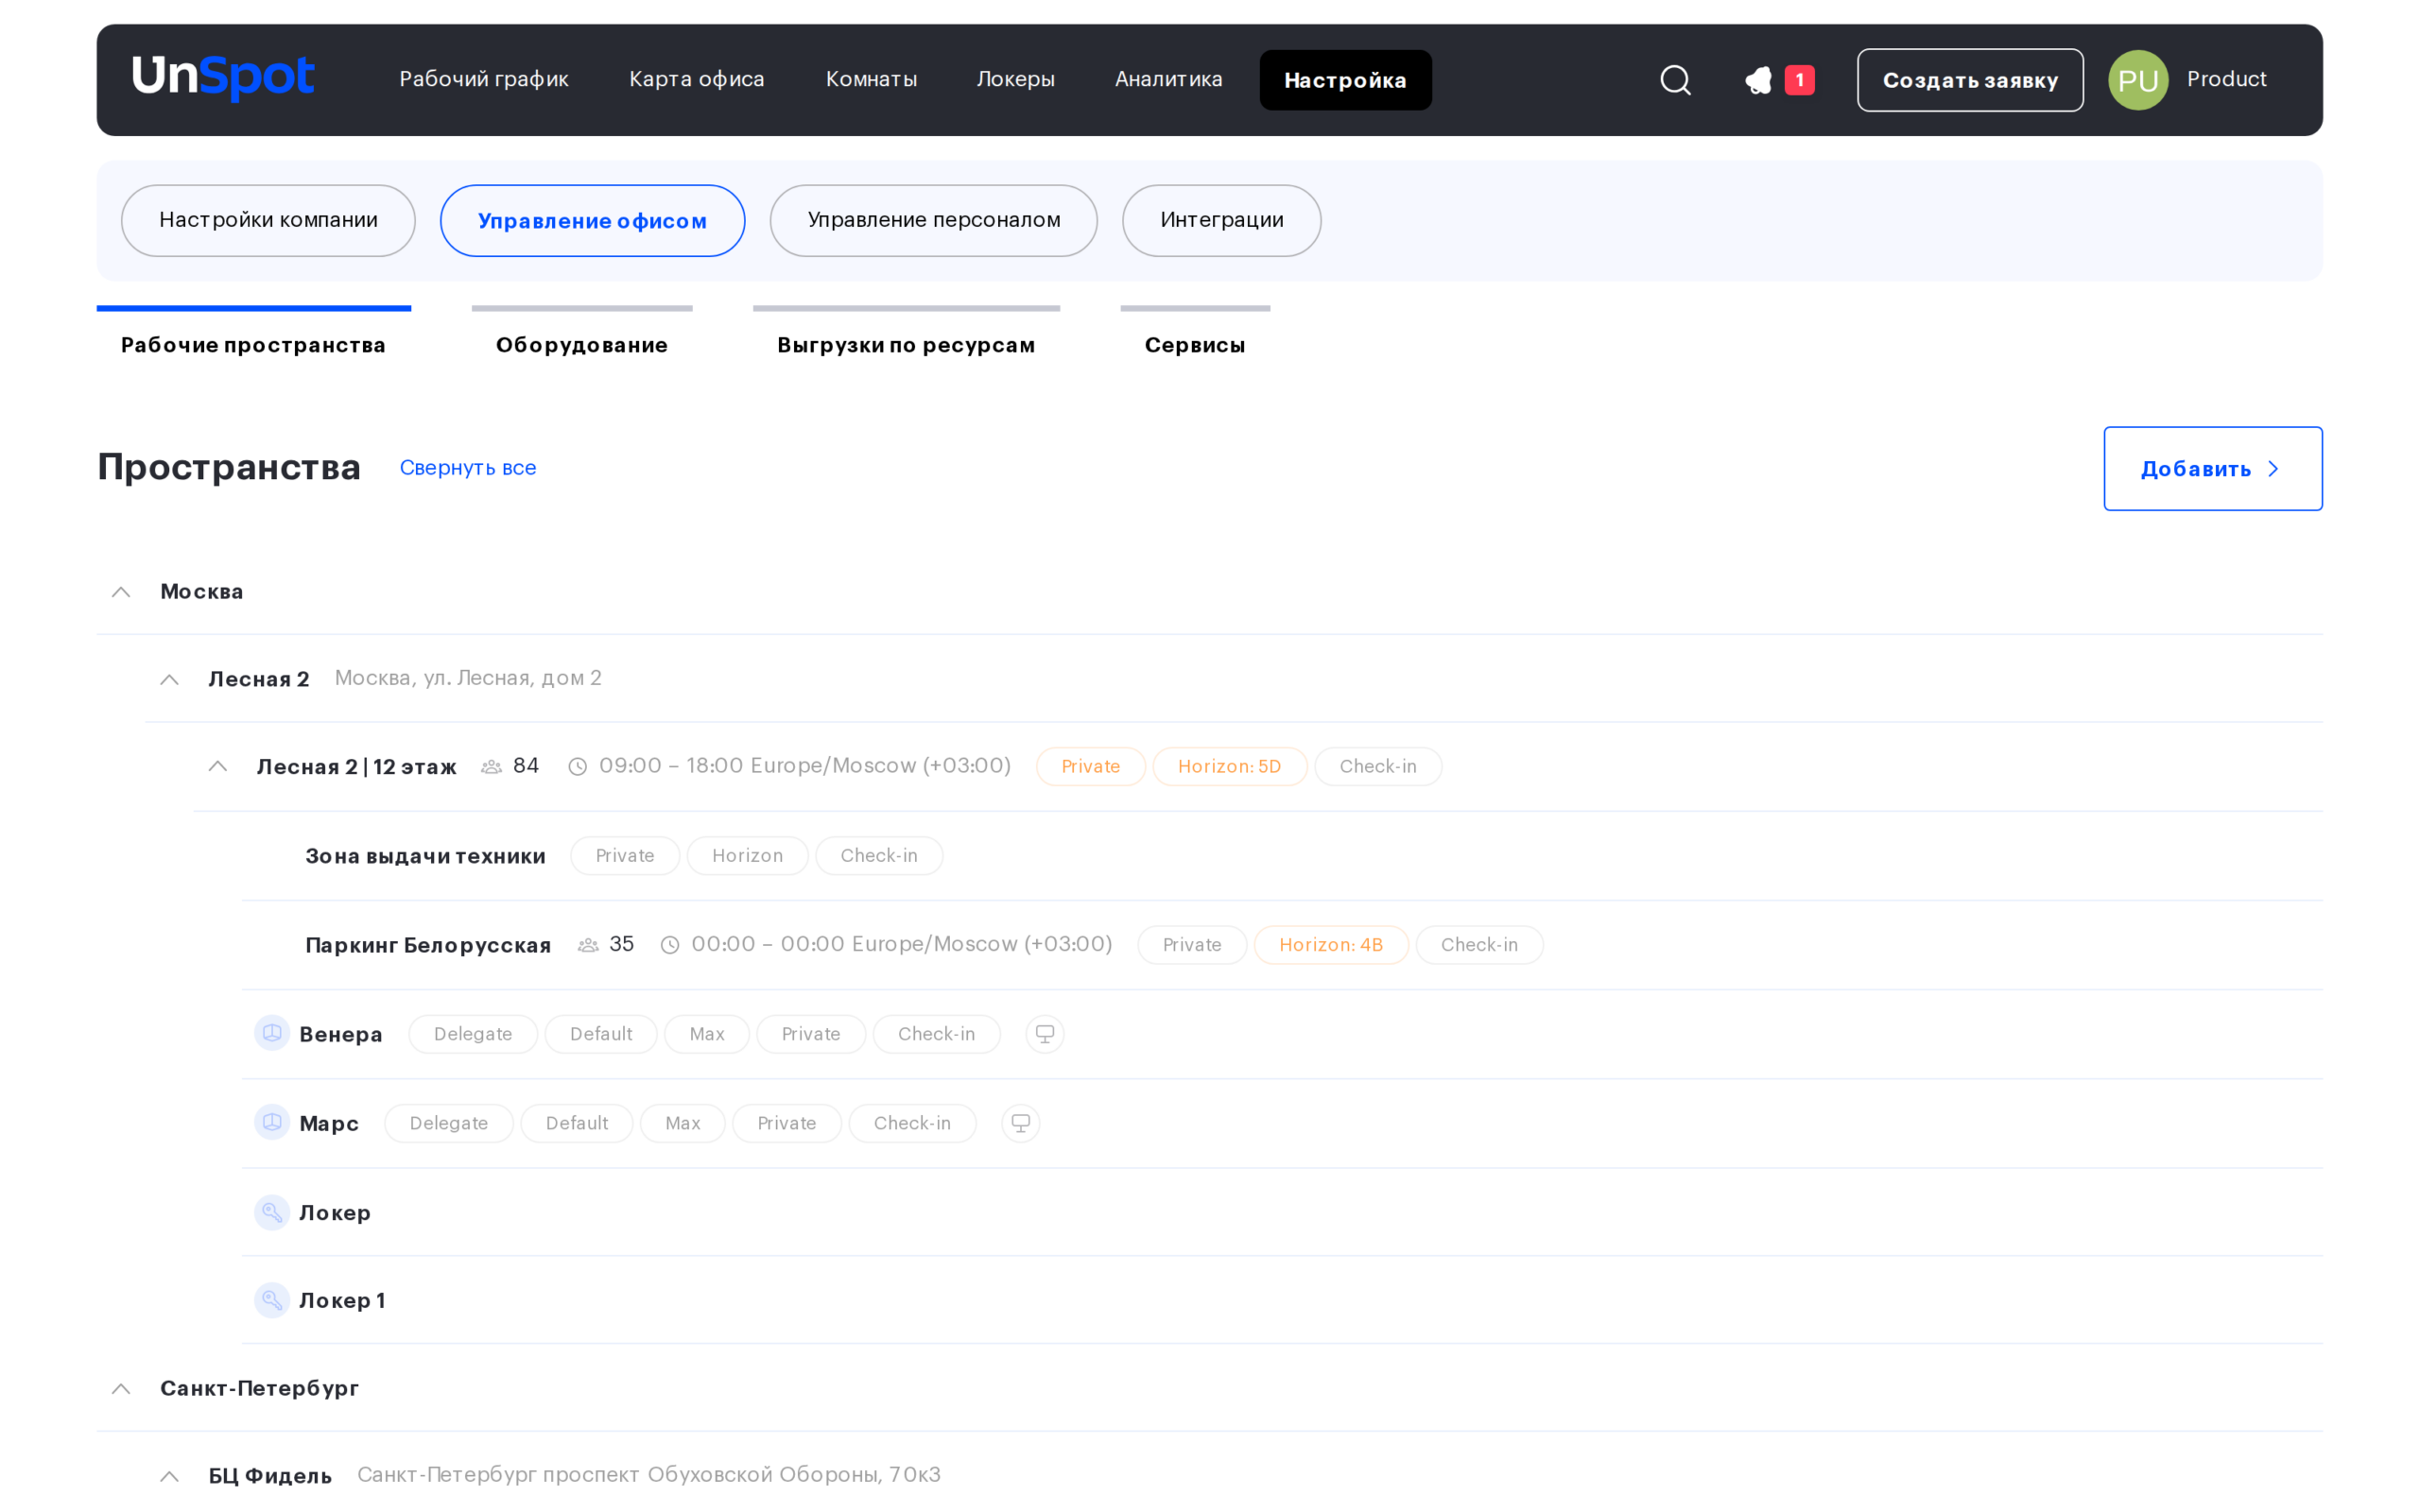Select the Управление офисом section
The width and height of the screenshot is (2420, 1512).
coord(592,220)
